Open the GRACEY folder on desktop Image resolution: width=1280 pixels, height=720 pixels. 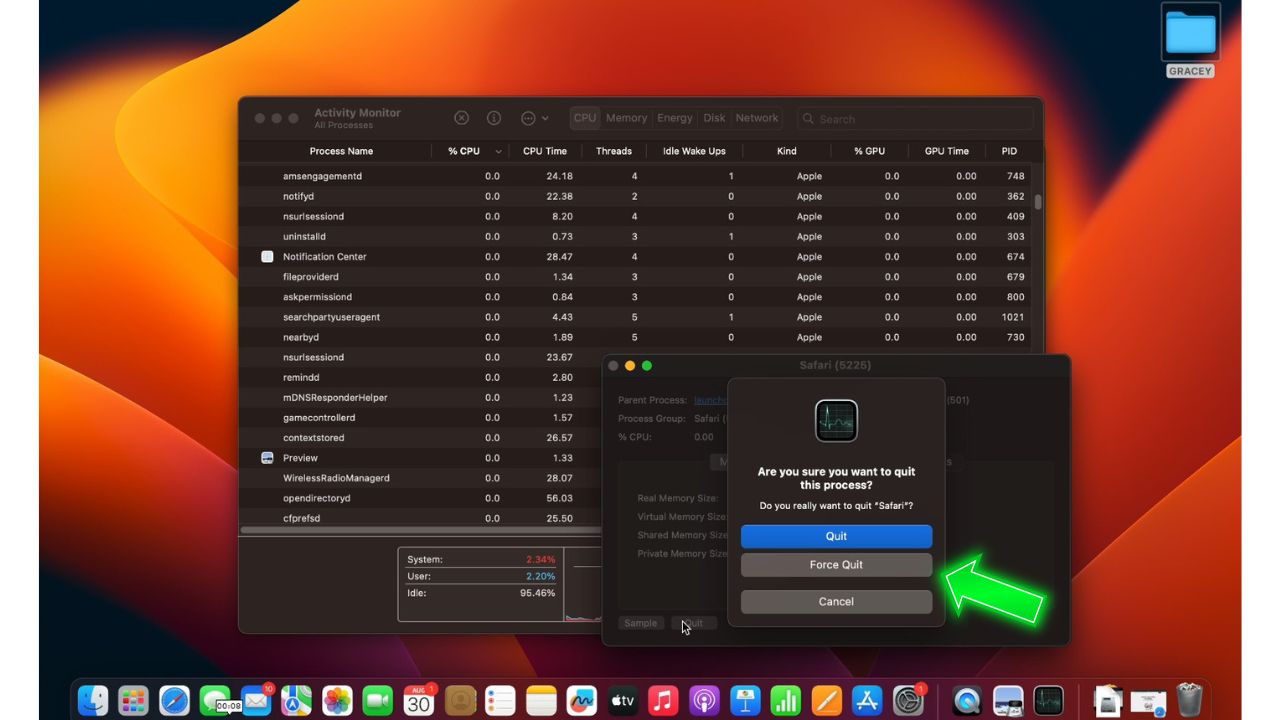(x=1190, y=40)
